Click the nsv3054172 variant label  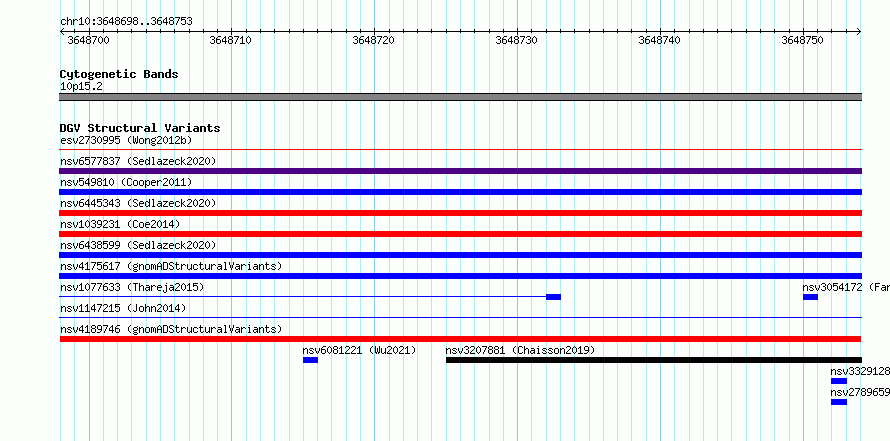pos(846,287)
